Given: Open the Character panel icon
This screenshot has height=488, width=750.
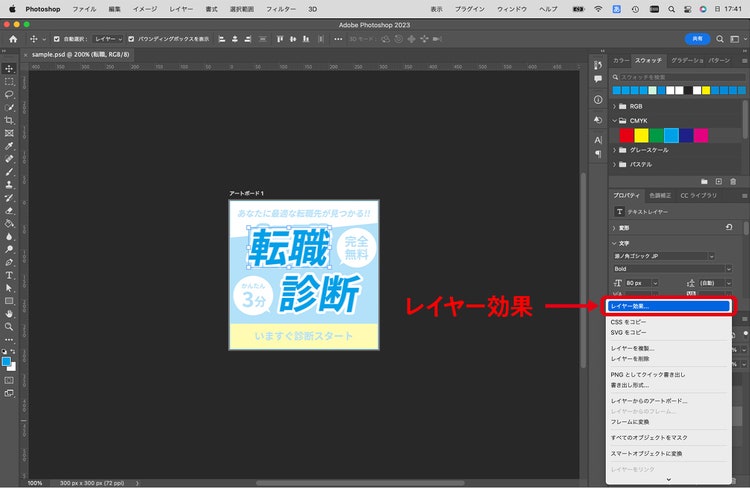Looking at the screenshot, I should [598, 140].
